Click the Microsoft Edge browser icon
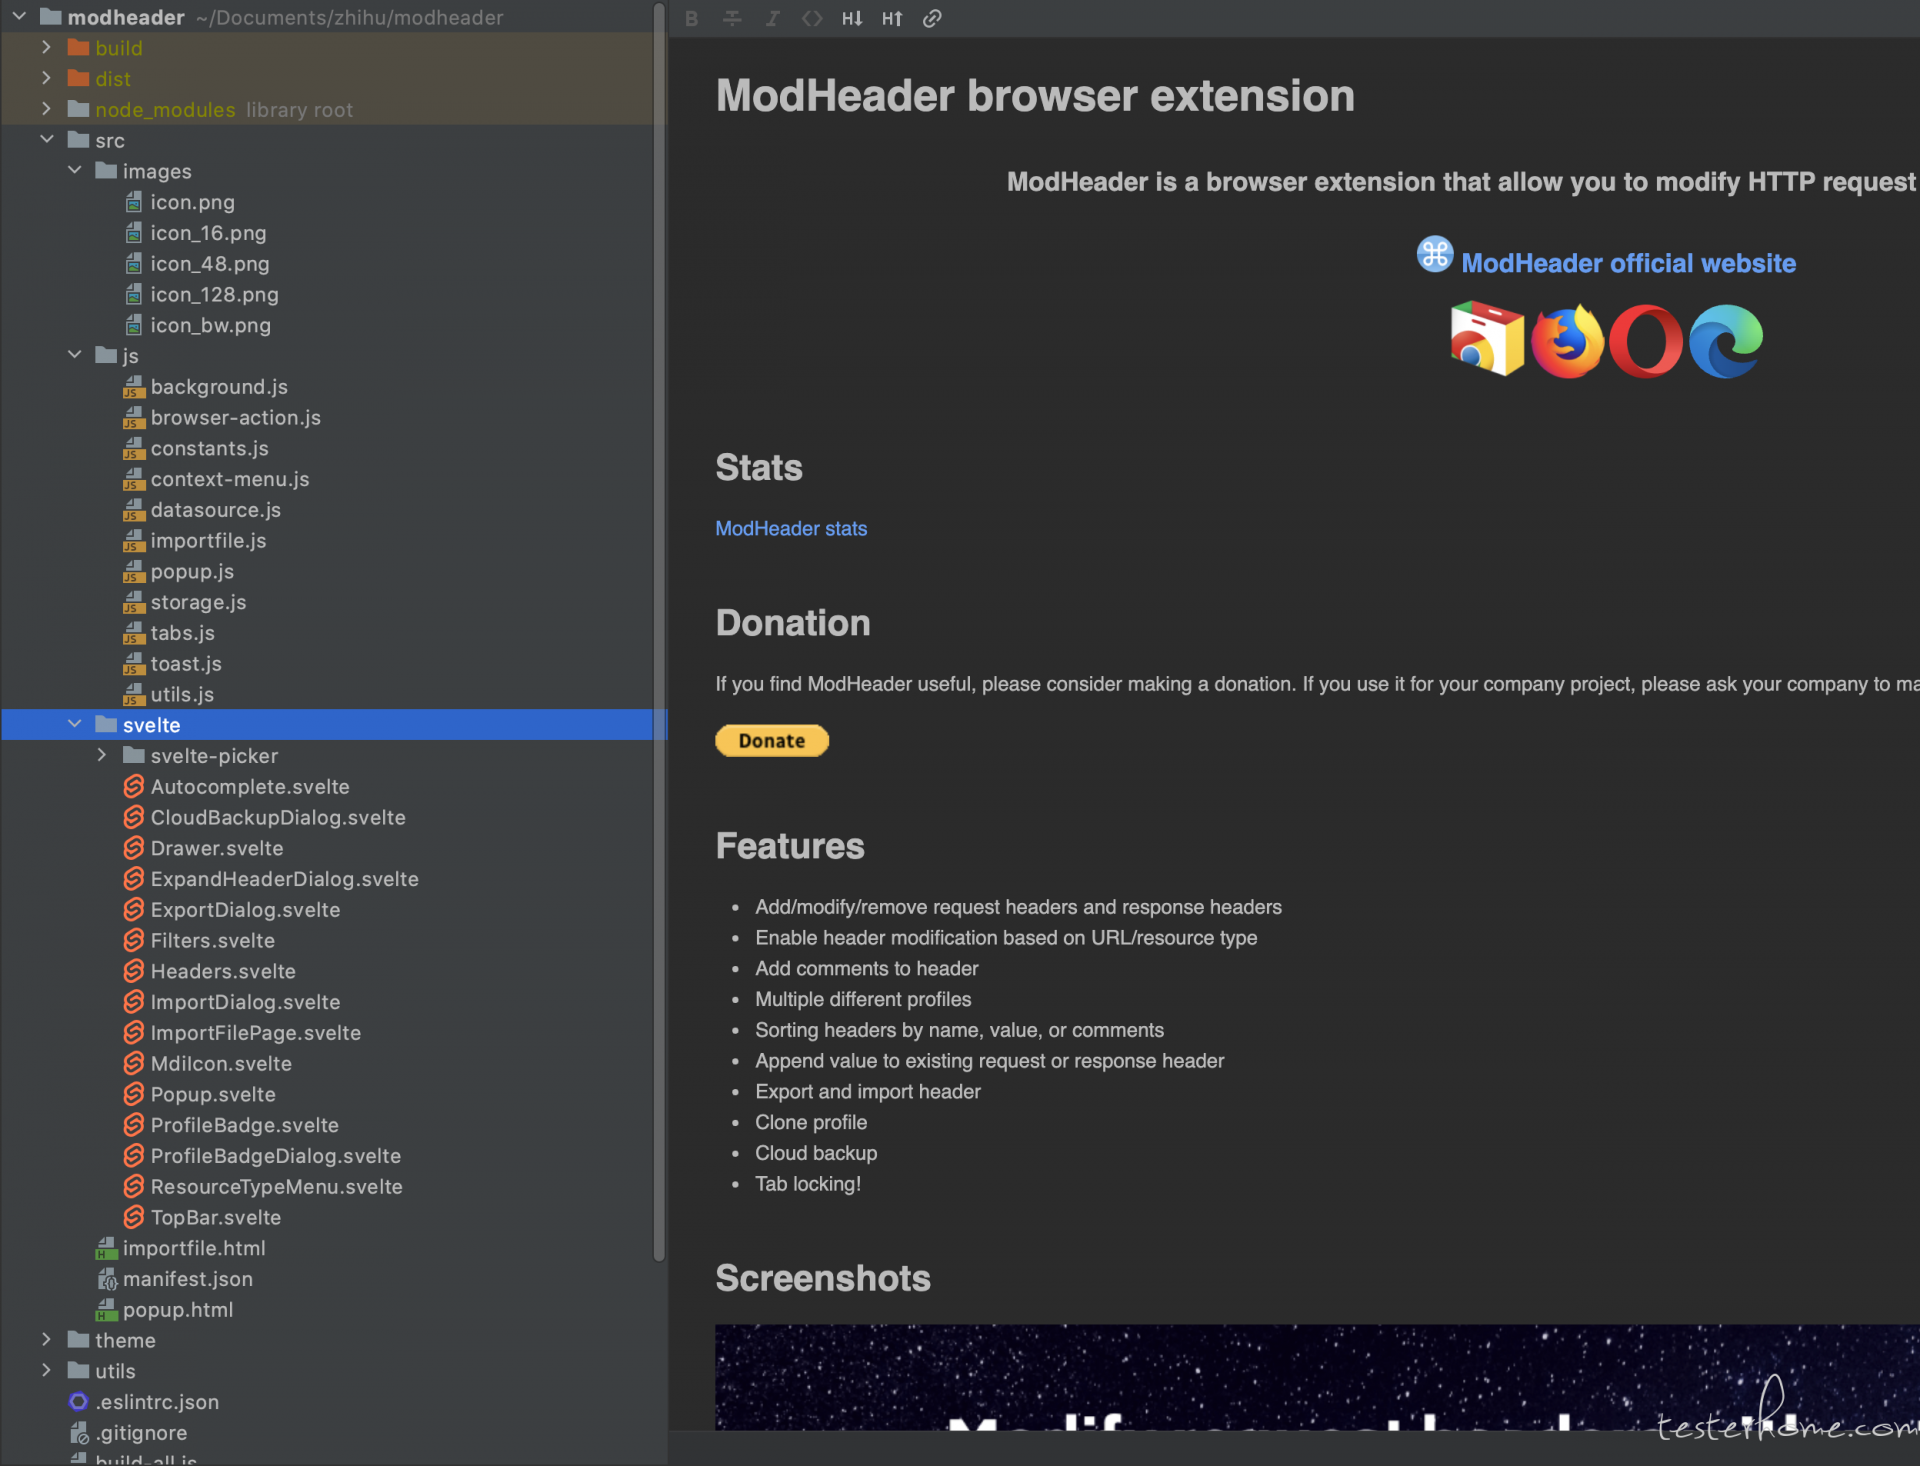Viewport: 1920px width, 1466px height. [x=1726, y=341]
